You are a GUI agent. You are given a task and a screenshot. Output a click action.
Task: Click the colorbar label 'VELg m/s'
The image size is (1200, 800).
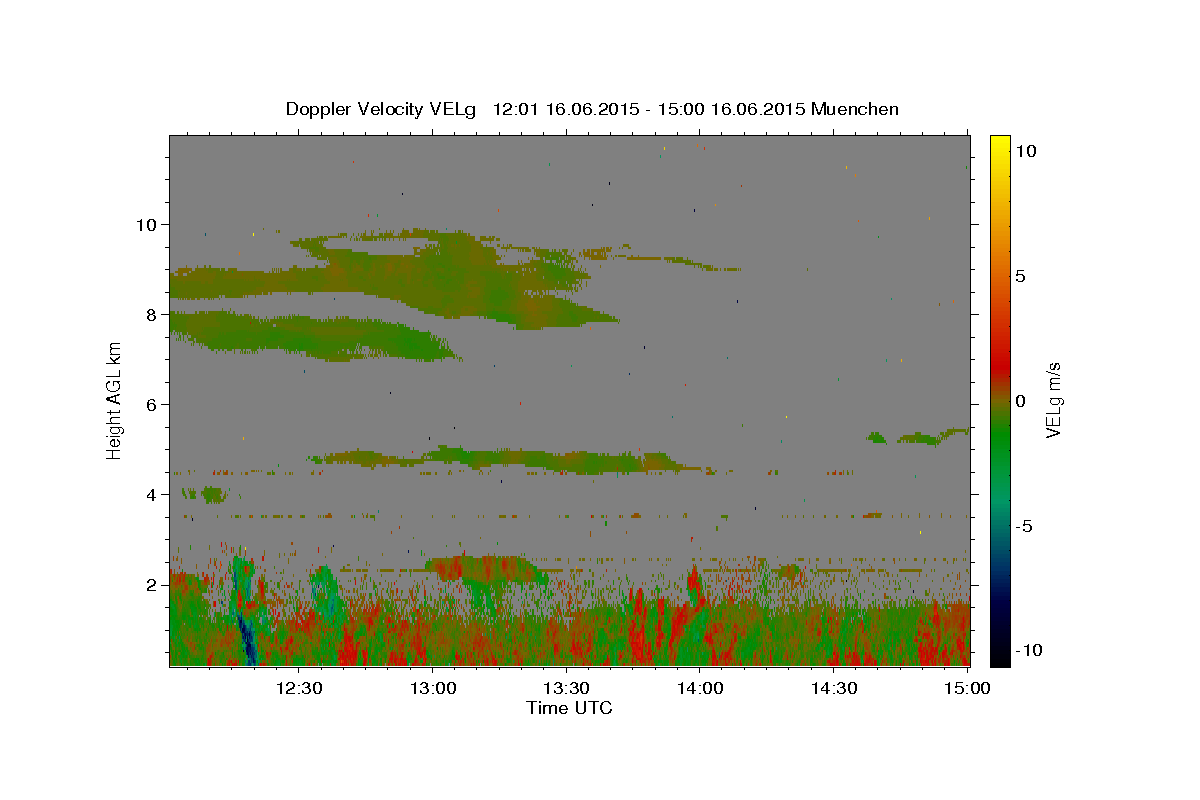pyautogui.click(x=1053, y=400)
